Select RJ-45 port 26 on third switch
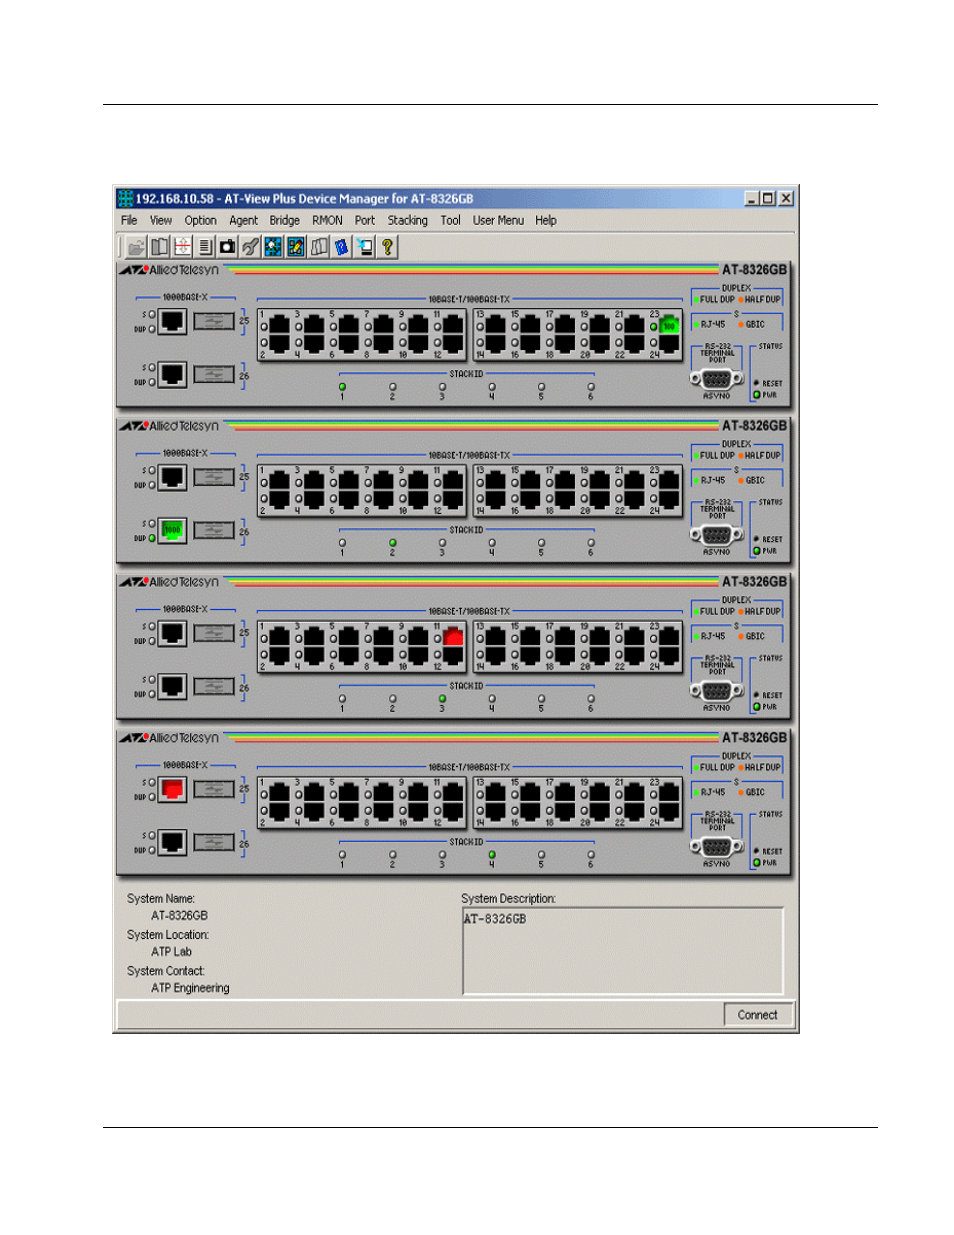The image size is (954, 1235). 172,685
